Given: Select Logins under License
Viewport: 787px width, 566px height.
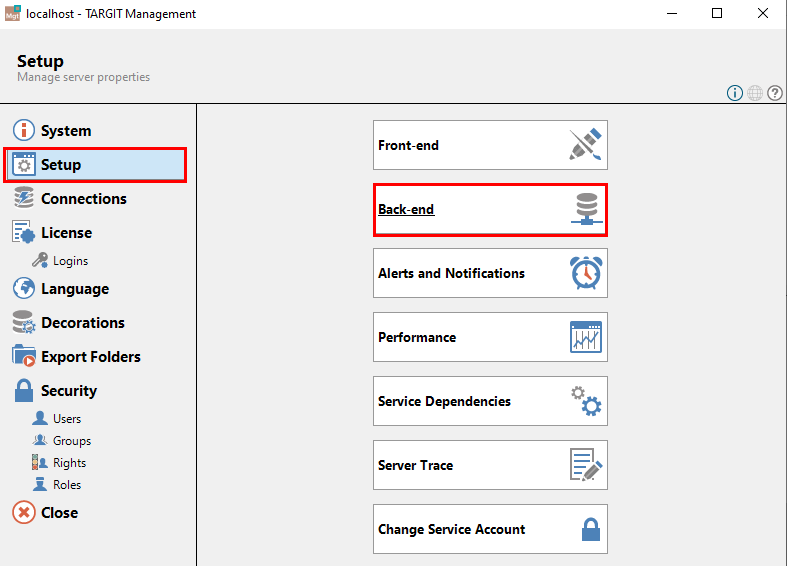Looking at the screenshot, I should pos(70,260).
